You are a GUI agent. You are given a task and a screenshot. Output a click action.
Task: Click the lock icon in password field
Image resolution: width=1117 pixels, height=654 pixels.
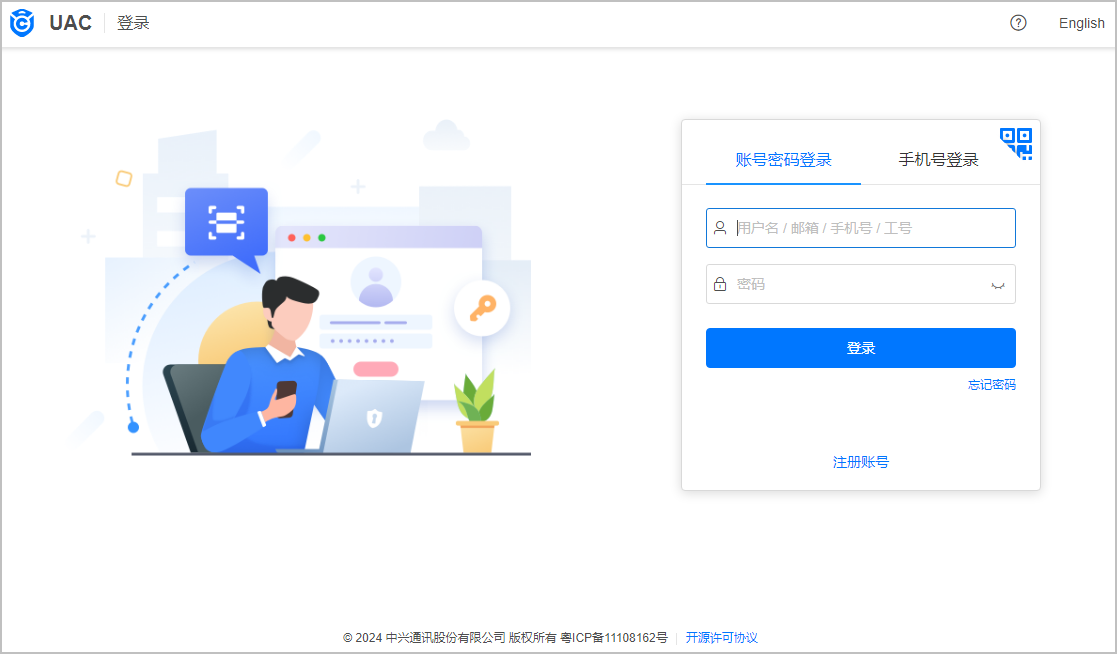point(720,284)
